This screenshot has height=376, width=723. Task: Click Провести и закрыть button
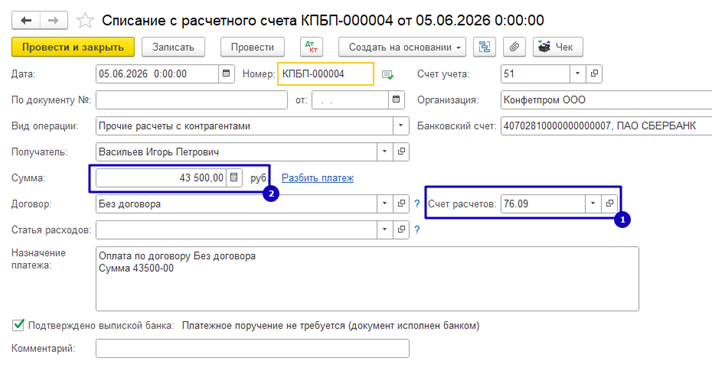coord(73,47)
